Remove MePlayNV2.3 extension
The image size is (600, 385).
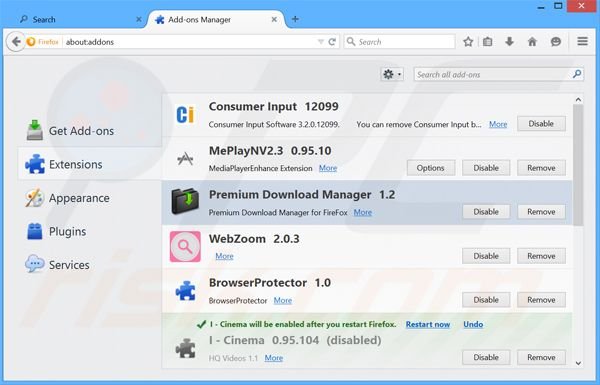(x=541, y=168)
